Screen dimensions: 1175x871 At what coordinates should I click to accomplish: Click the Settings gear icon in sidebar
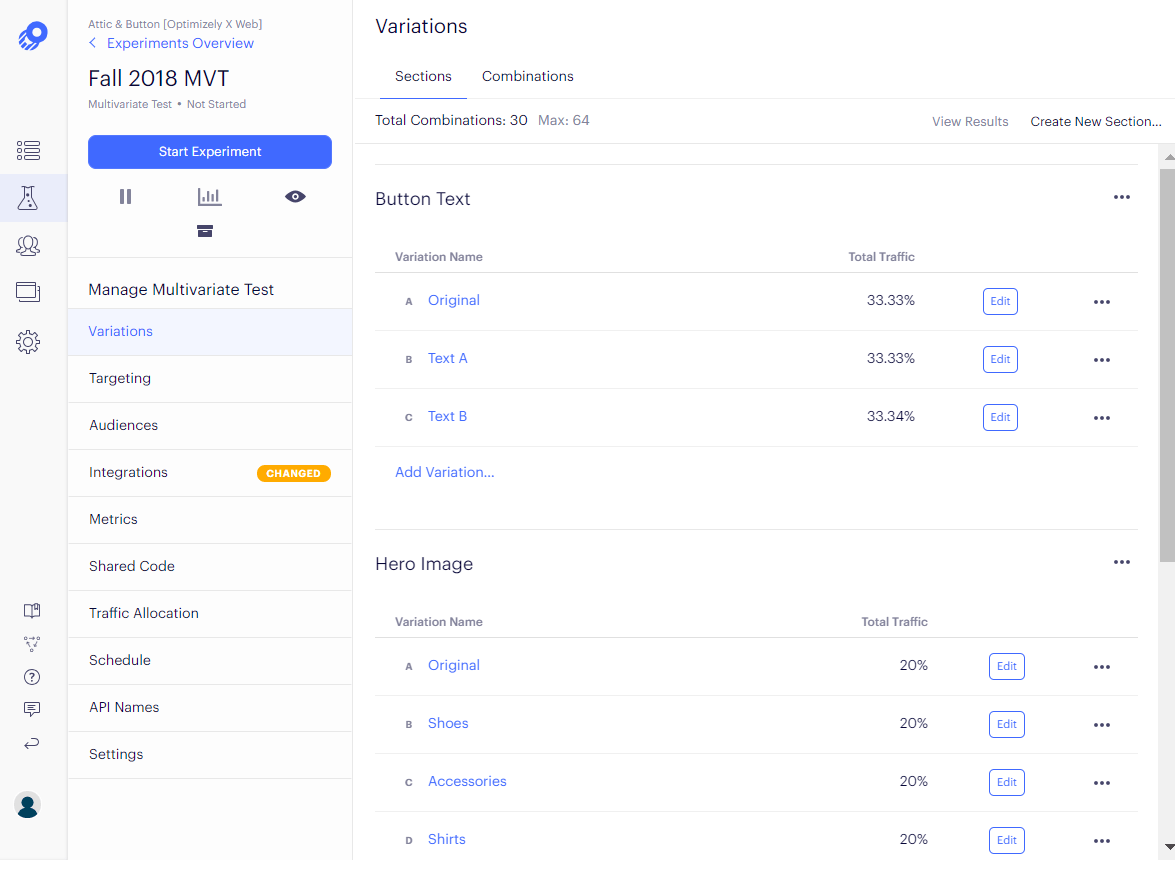pyautogui.click(x=28, y=342)
